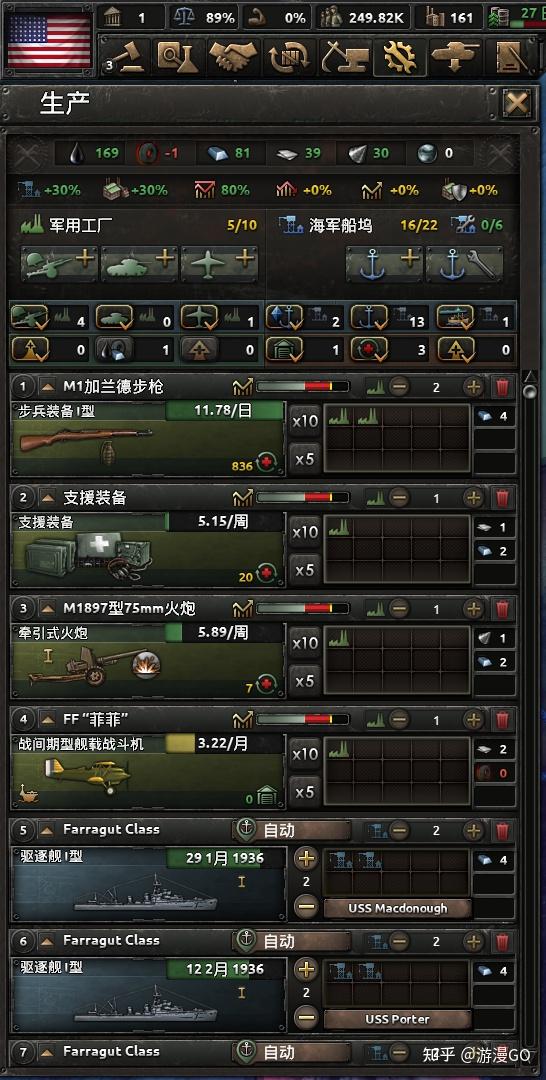Add new ship construction with anchor plus
This screenshot has width=546, height=1080.
click(x=384, y=264)
